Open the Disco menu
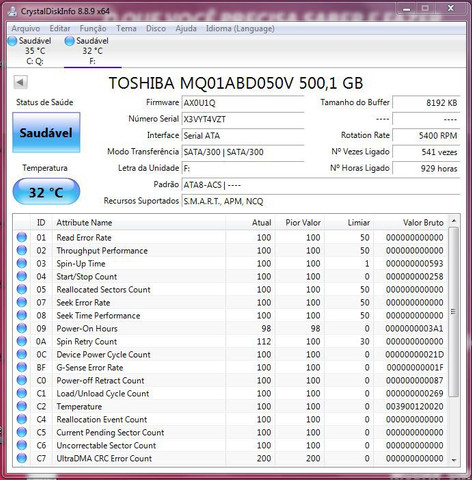This screenshot has height=480, width=472. pyautogui.click(x=156, y=29)
